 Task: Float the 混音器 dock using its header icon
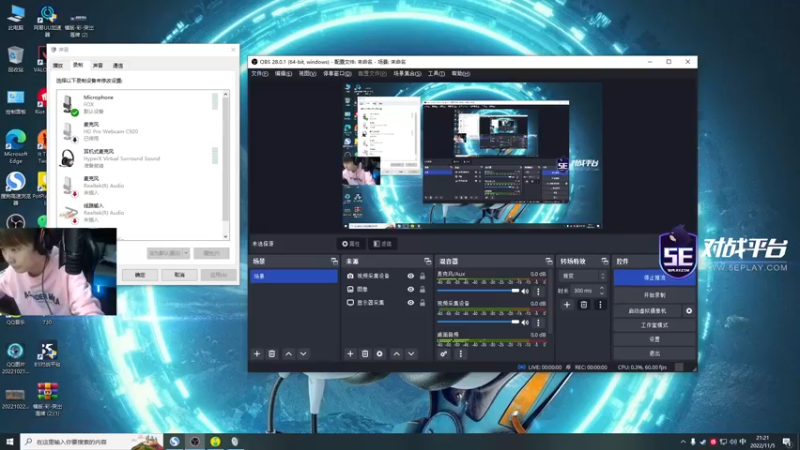tap(548, 261)
